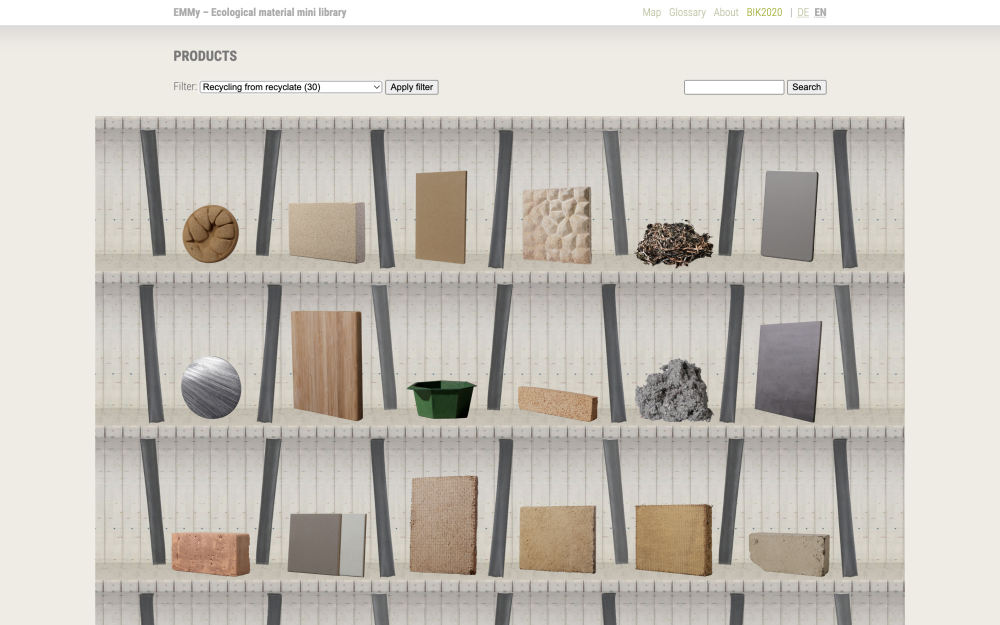Open the light grey rounded panel product
The width and height of the screenshot is (1000, 625).
(x=790, y=216)
